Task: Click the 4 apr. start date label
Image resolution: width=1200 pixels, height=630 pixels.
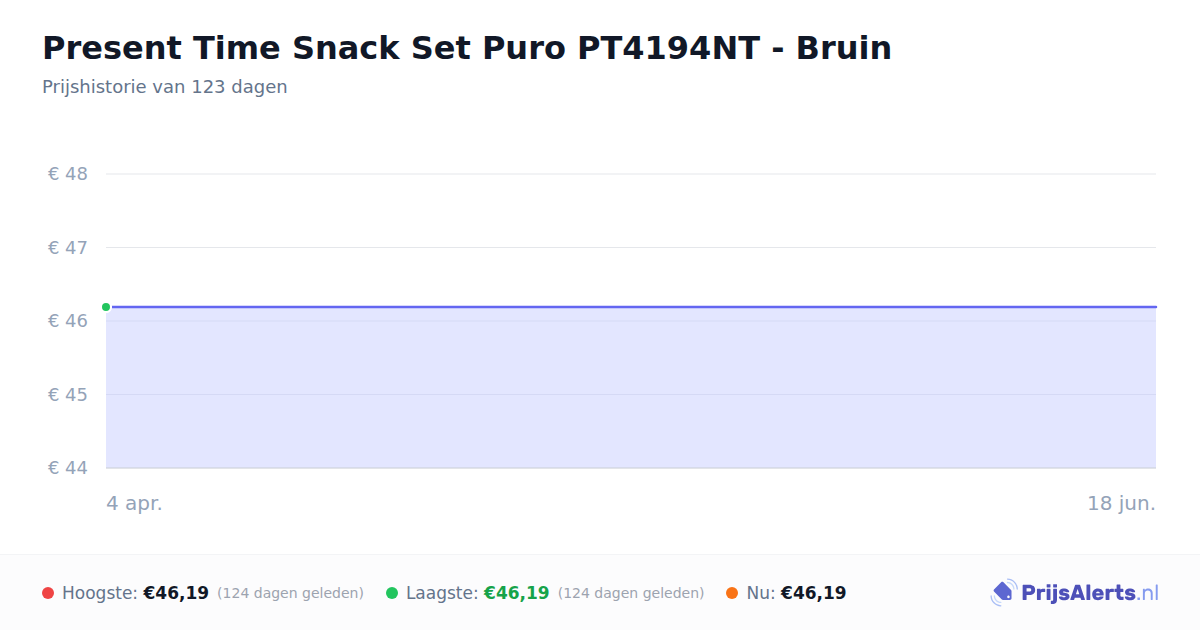Action: click(x=134, y=504)
